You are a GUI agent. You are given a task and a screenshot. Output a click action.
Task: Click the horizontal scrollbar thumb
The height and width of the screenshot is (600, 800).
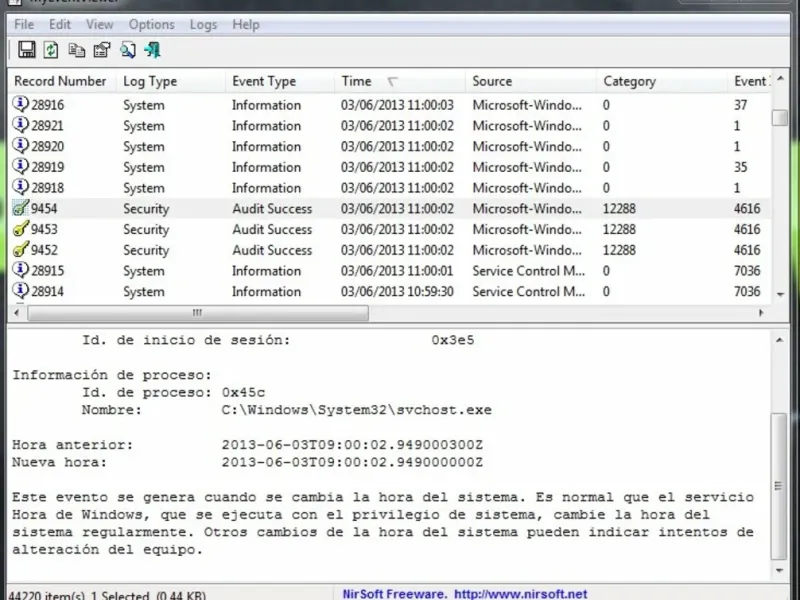point(197,313)
